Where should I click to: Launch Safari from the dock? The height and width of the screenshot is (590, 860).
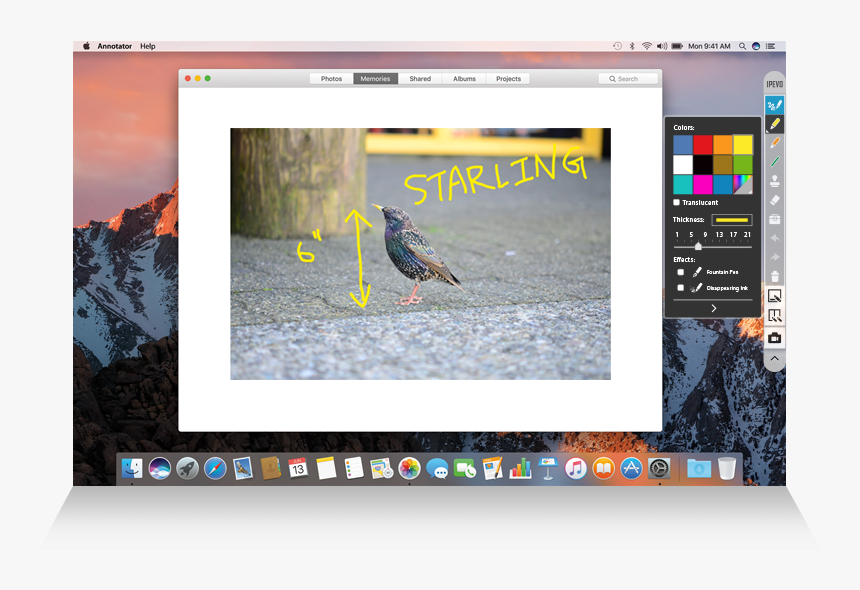coord(215,469)
